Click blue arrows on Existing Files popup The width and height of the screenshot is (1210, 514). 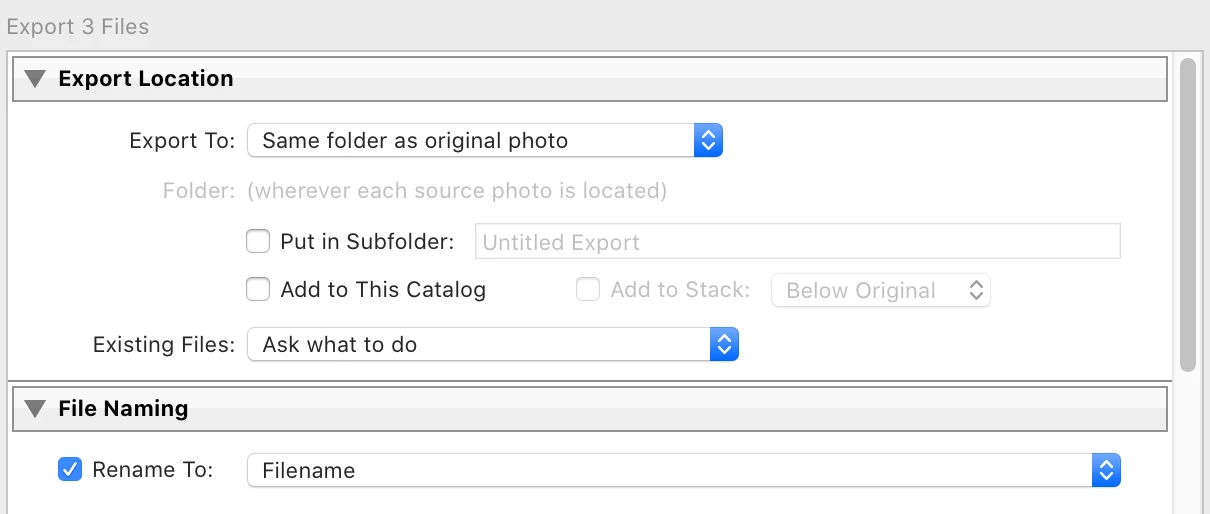pyautogui.click(x=723, y=345)
